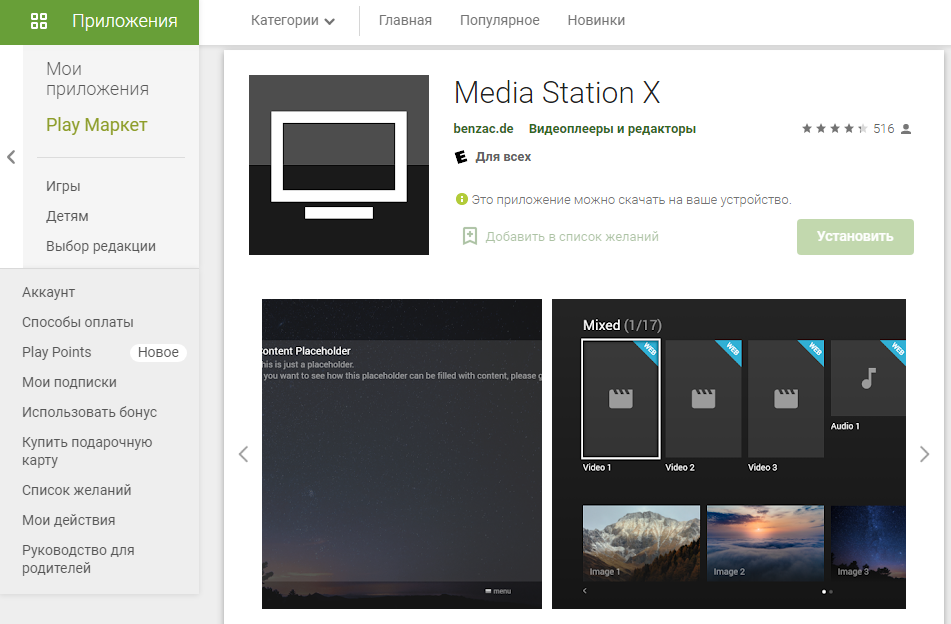This screenshot has width=951, height=624.
Task: Click the Media Station X app icon
Action: coord(338,165)
